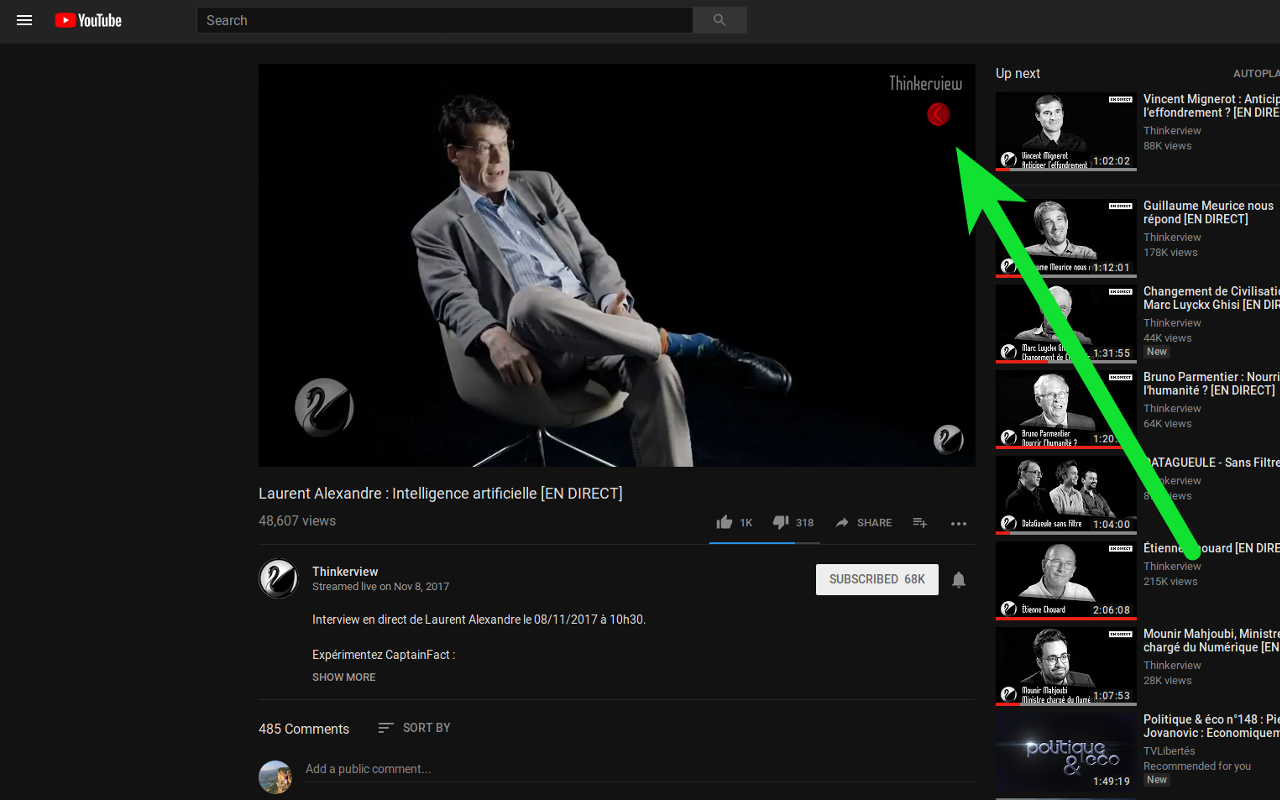Toggle the notification bell for Thinkerview
Image resolution: width=1280 pixels, height=800 pixels.
(x=959, y=580)
